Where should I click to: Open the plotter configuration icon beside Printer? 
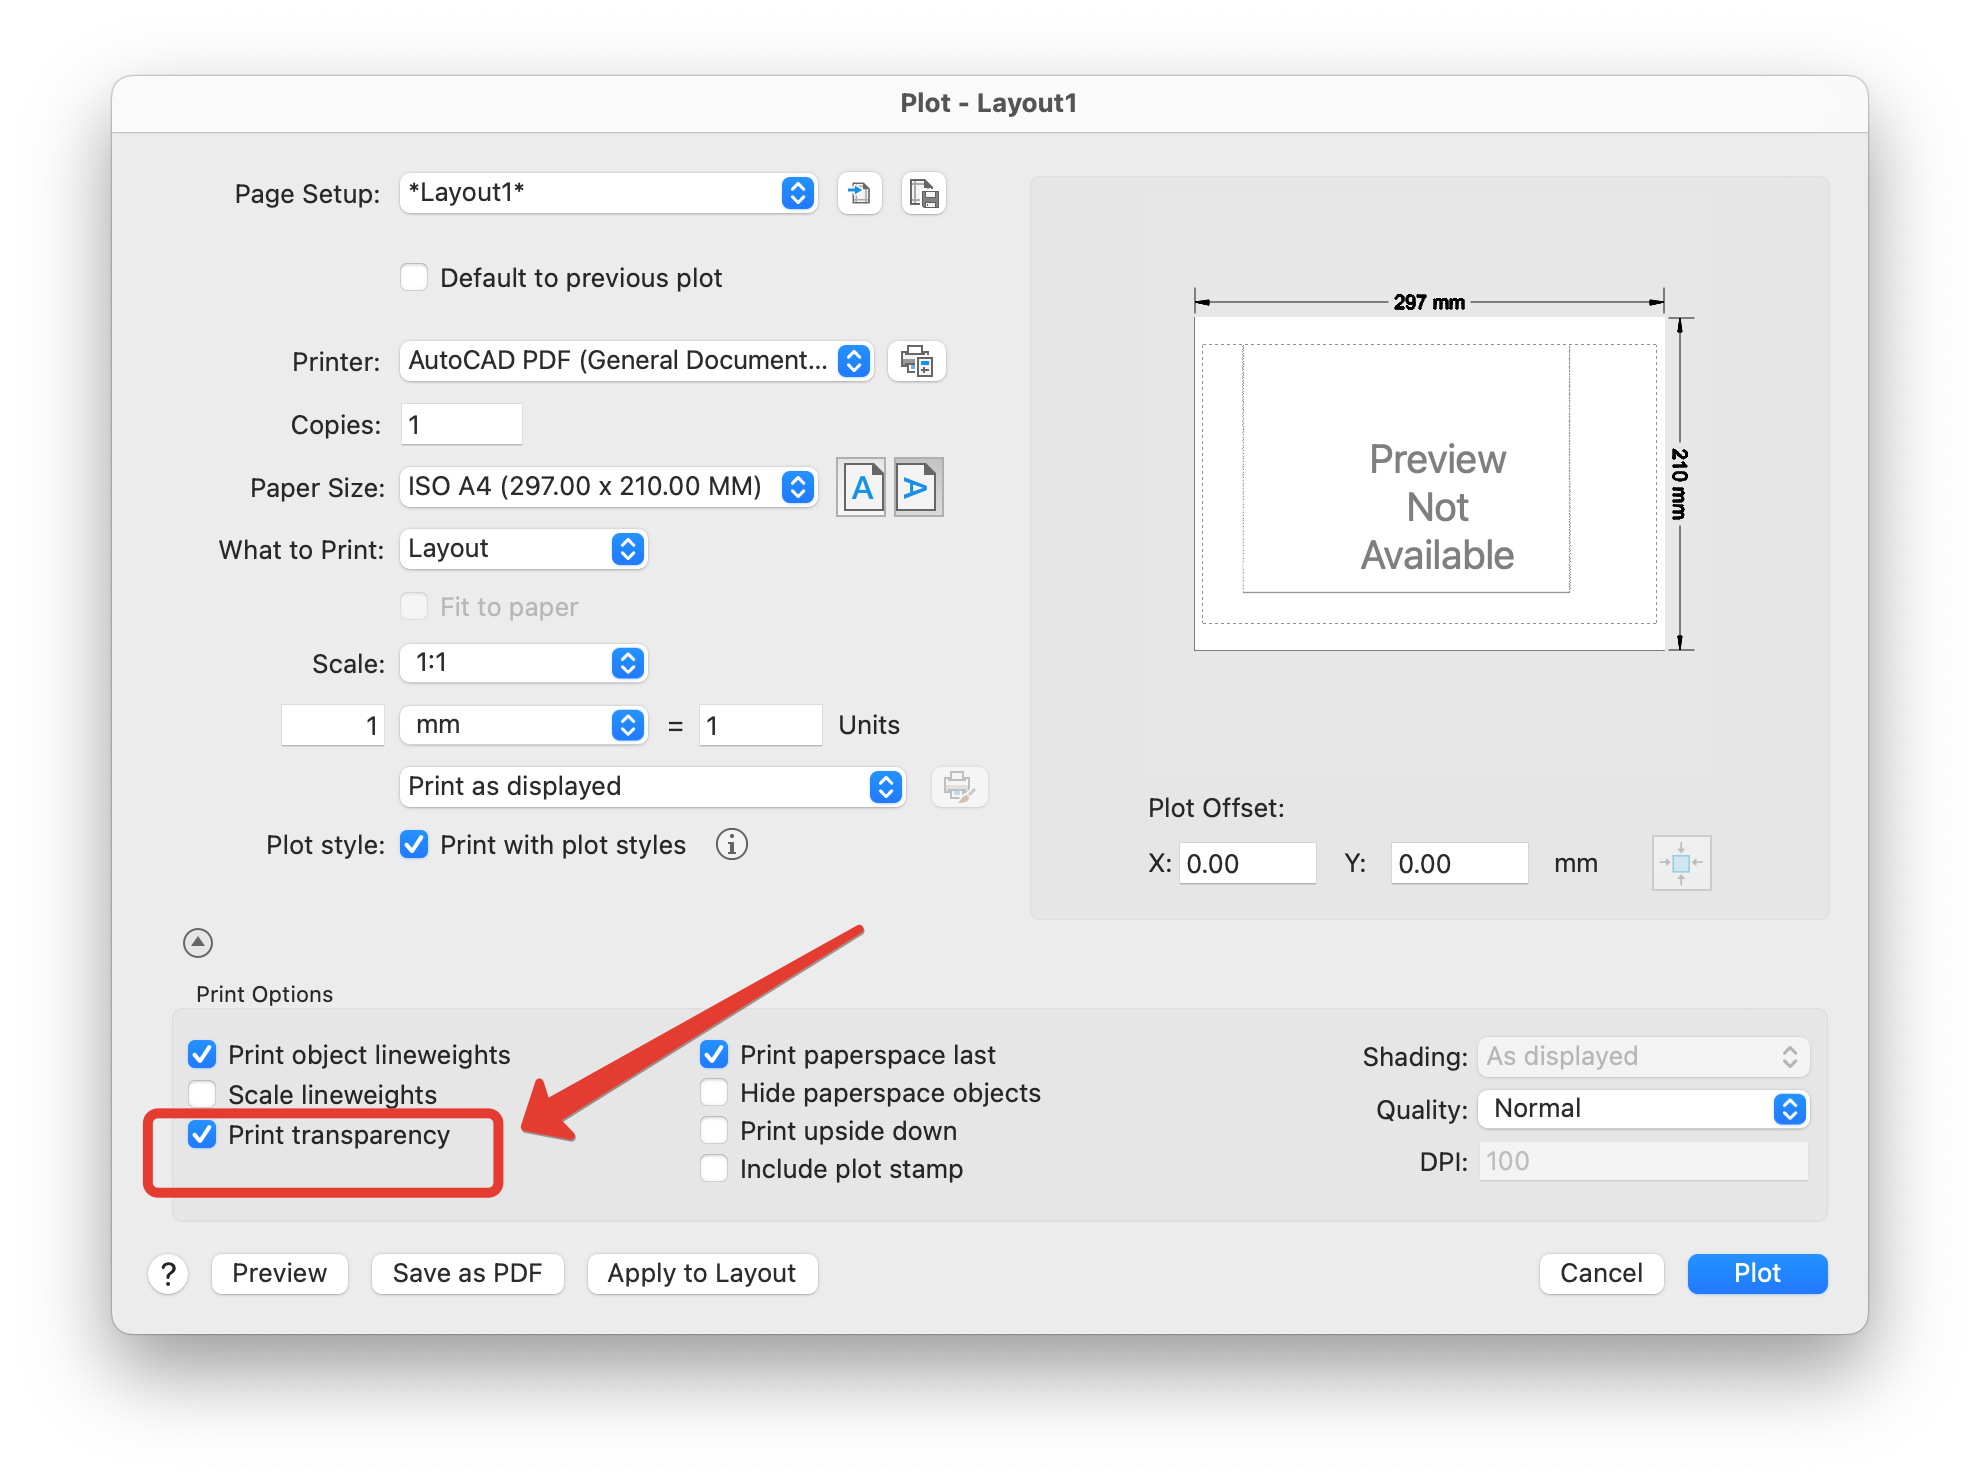click(917, 361)
